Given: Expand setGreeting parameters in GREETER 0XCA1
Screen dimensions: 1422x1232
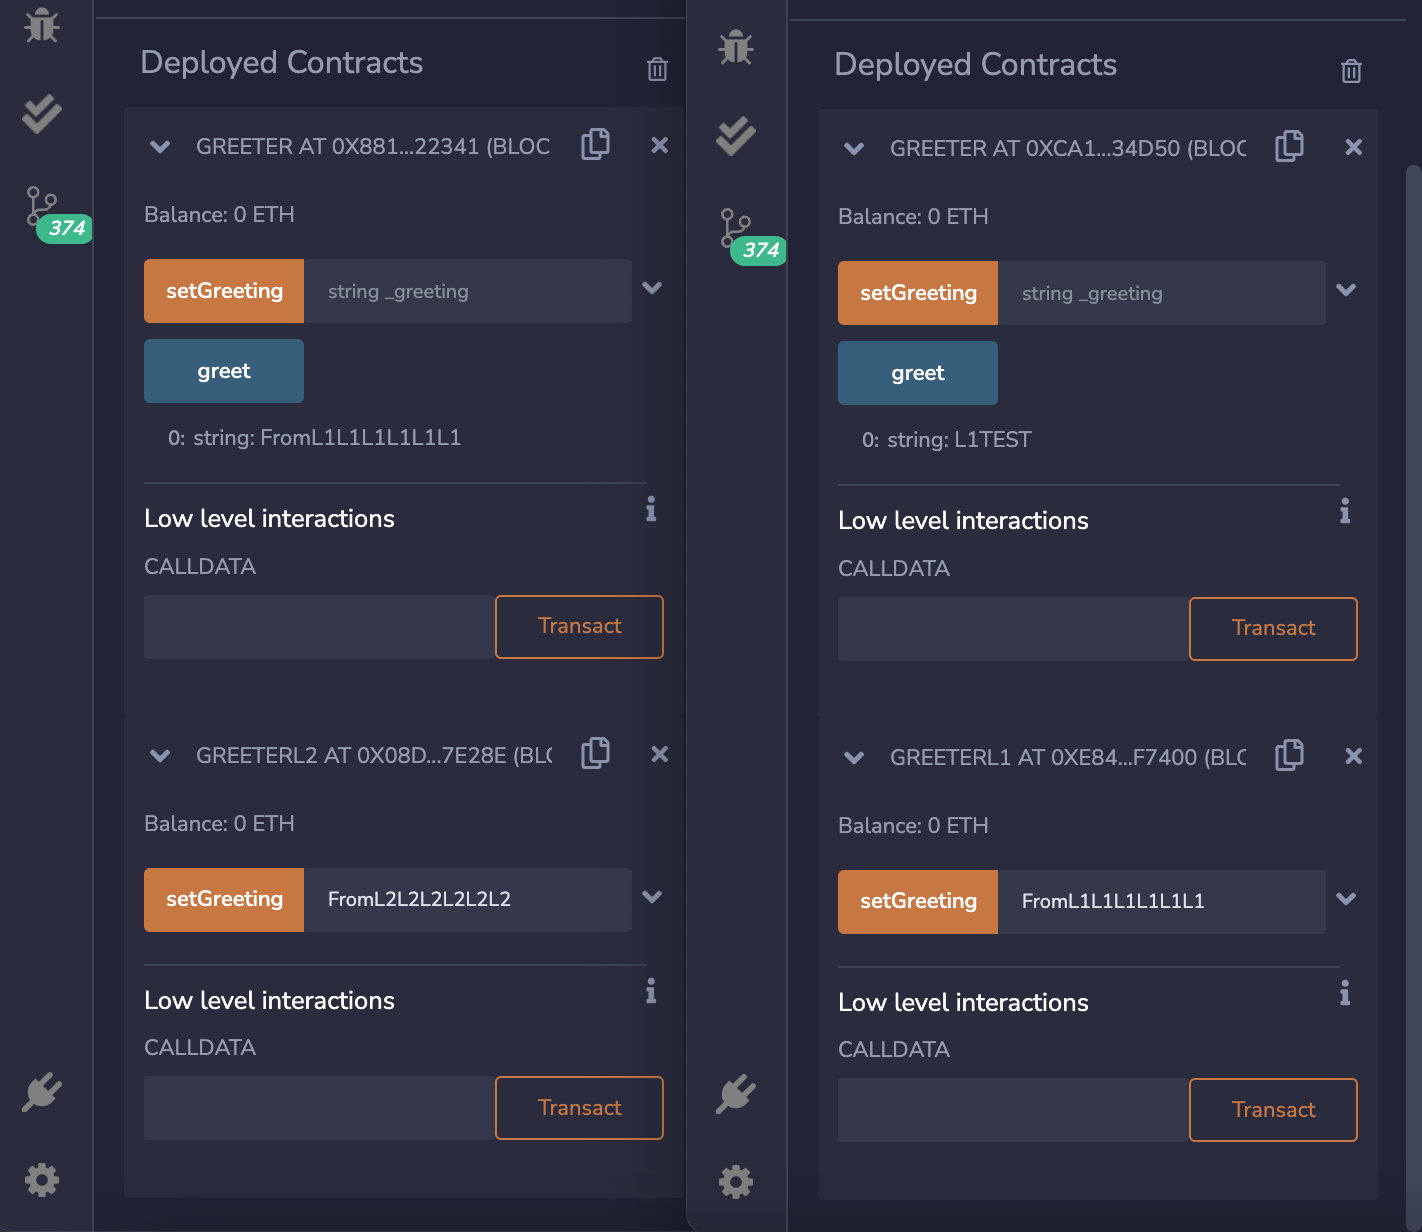Looking at the screenshot, I should tap(1346, 290).
